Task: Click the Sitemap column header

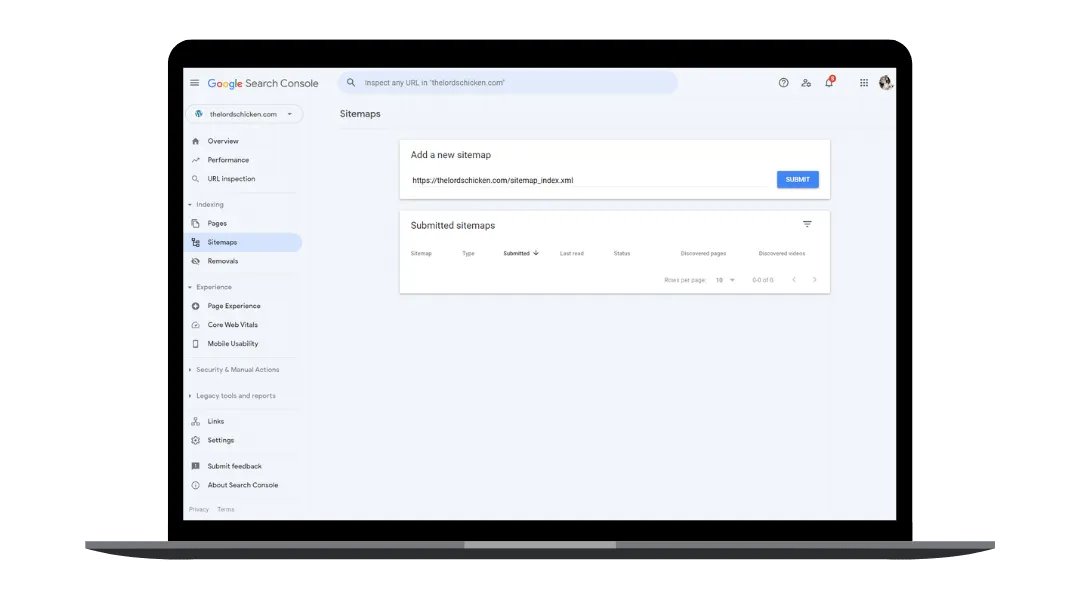Action: [x=421, y=254]
